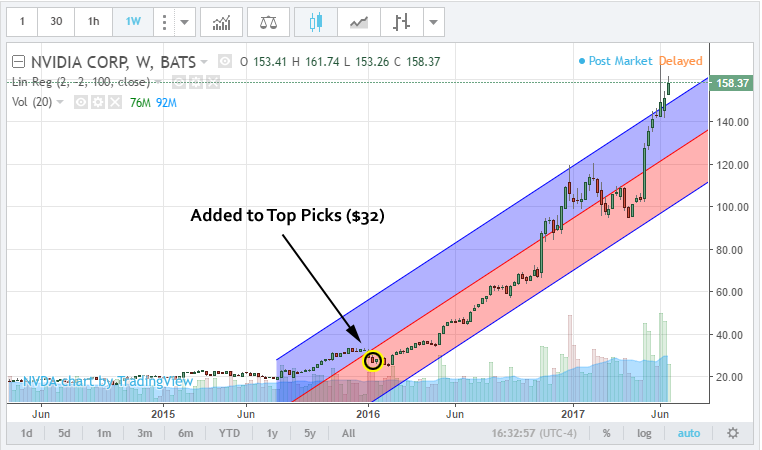The image size is (762, 450).
Task: Open Vol (20) settings gear
Action: pos(98,102)
